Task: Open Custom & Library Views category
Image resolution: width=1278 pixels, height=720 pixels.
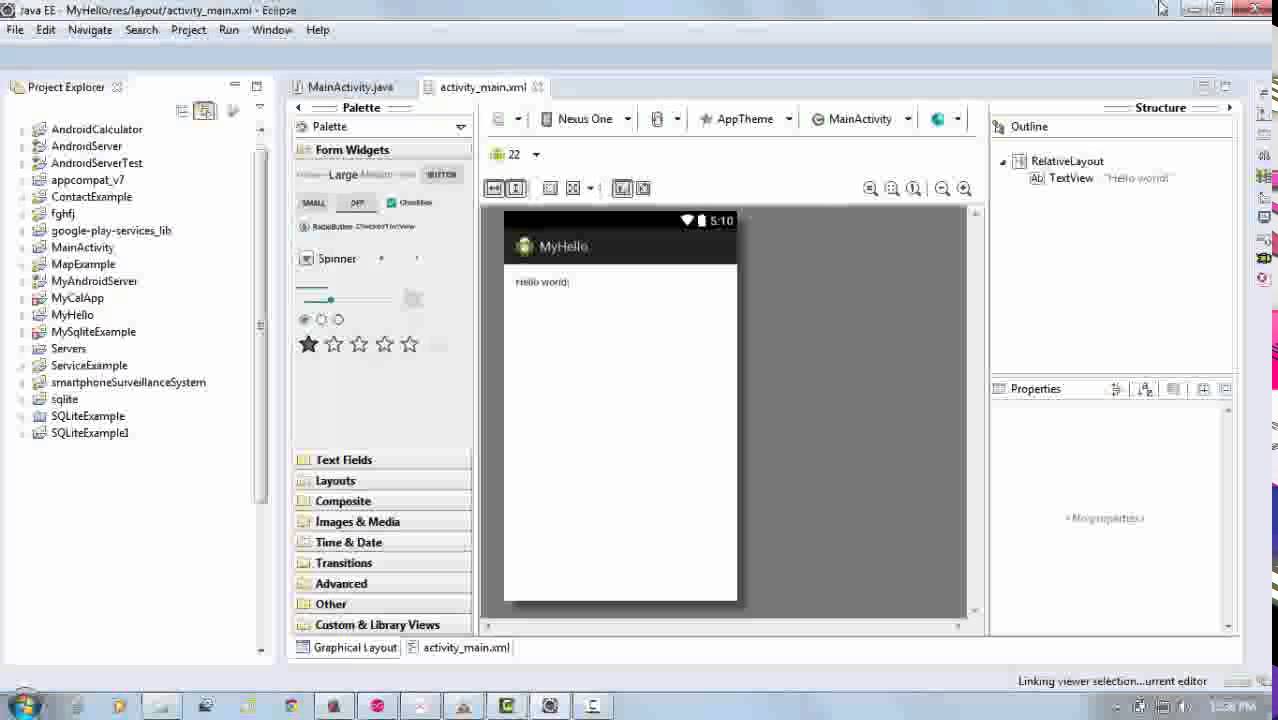Action: point(383,625)
